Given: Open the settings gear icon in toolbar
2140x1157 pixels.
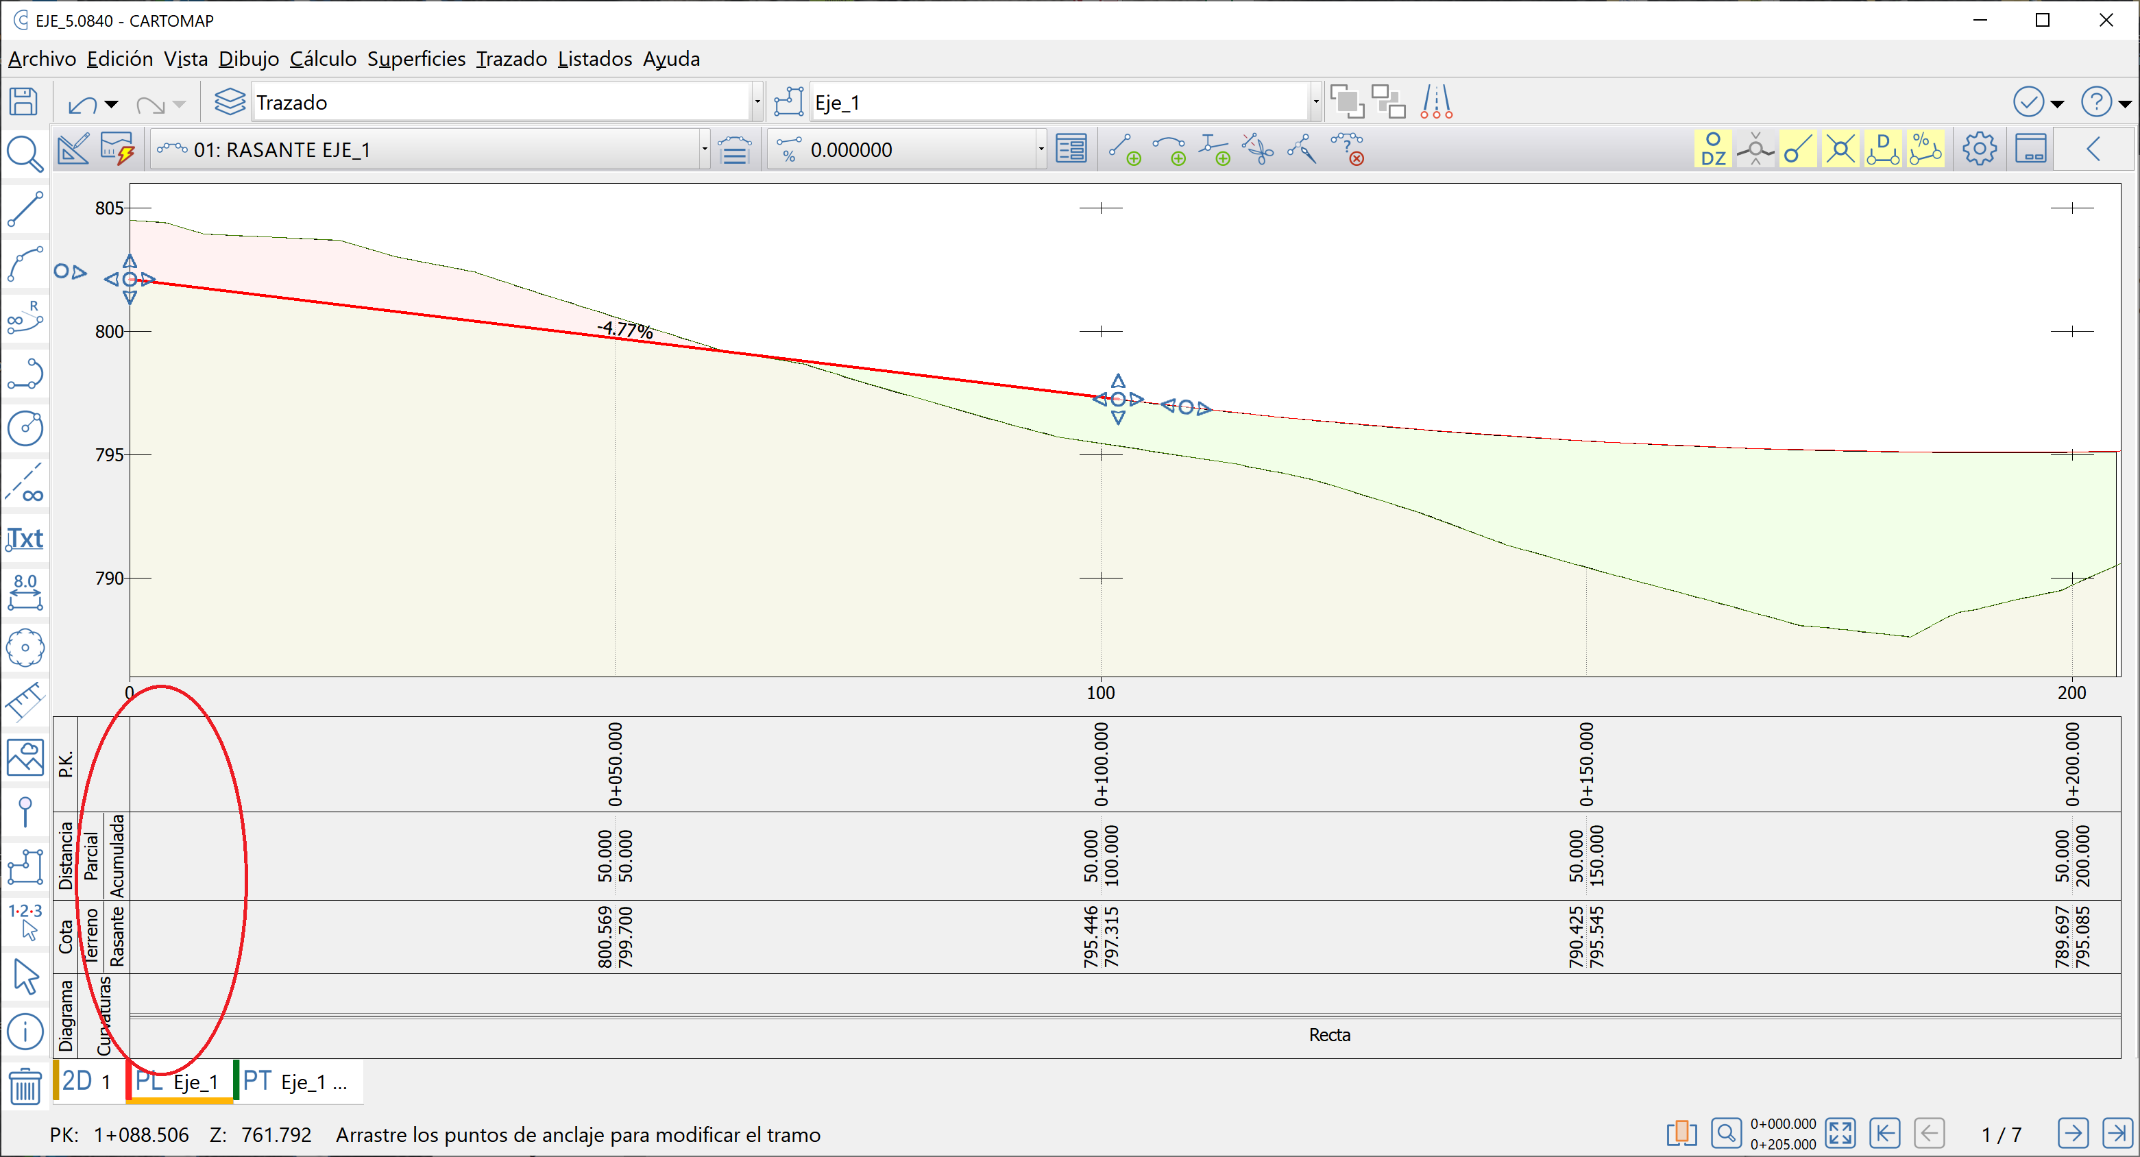Looking at the screenshot, I should (x=1979, y=147).
